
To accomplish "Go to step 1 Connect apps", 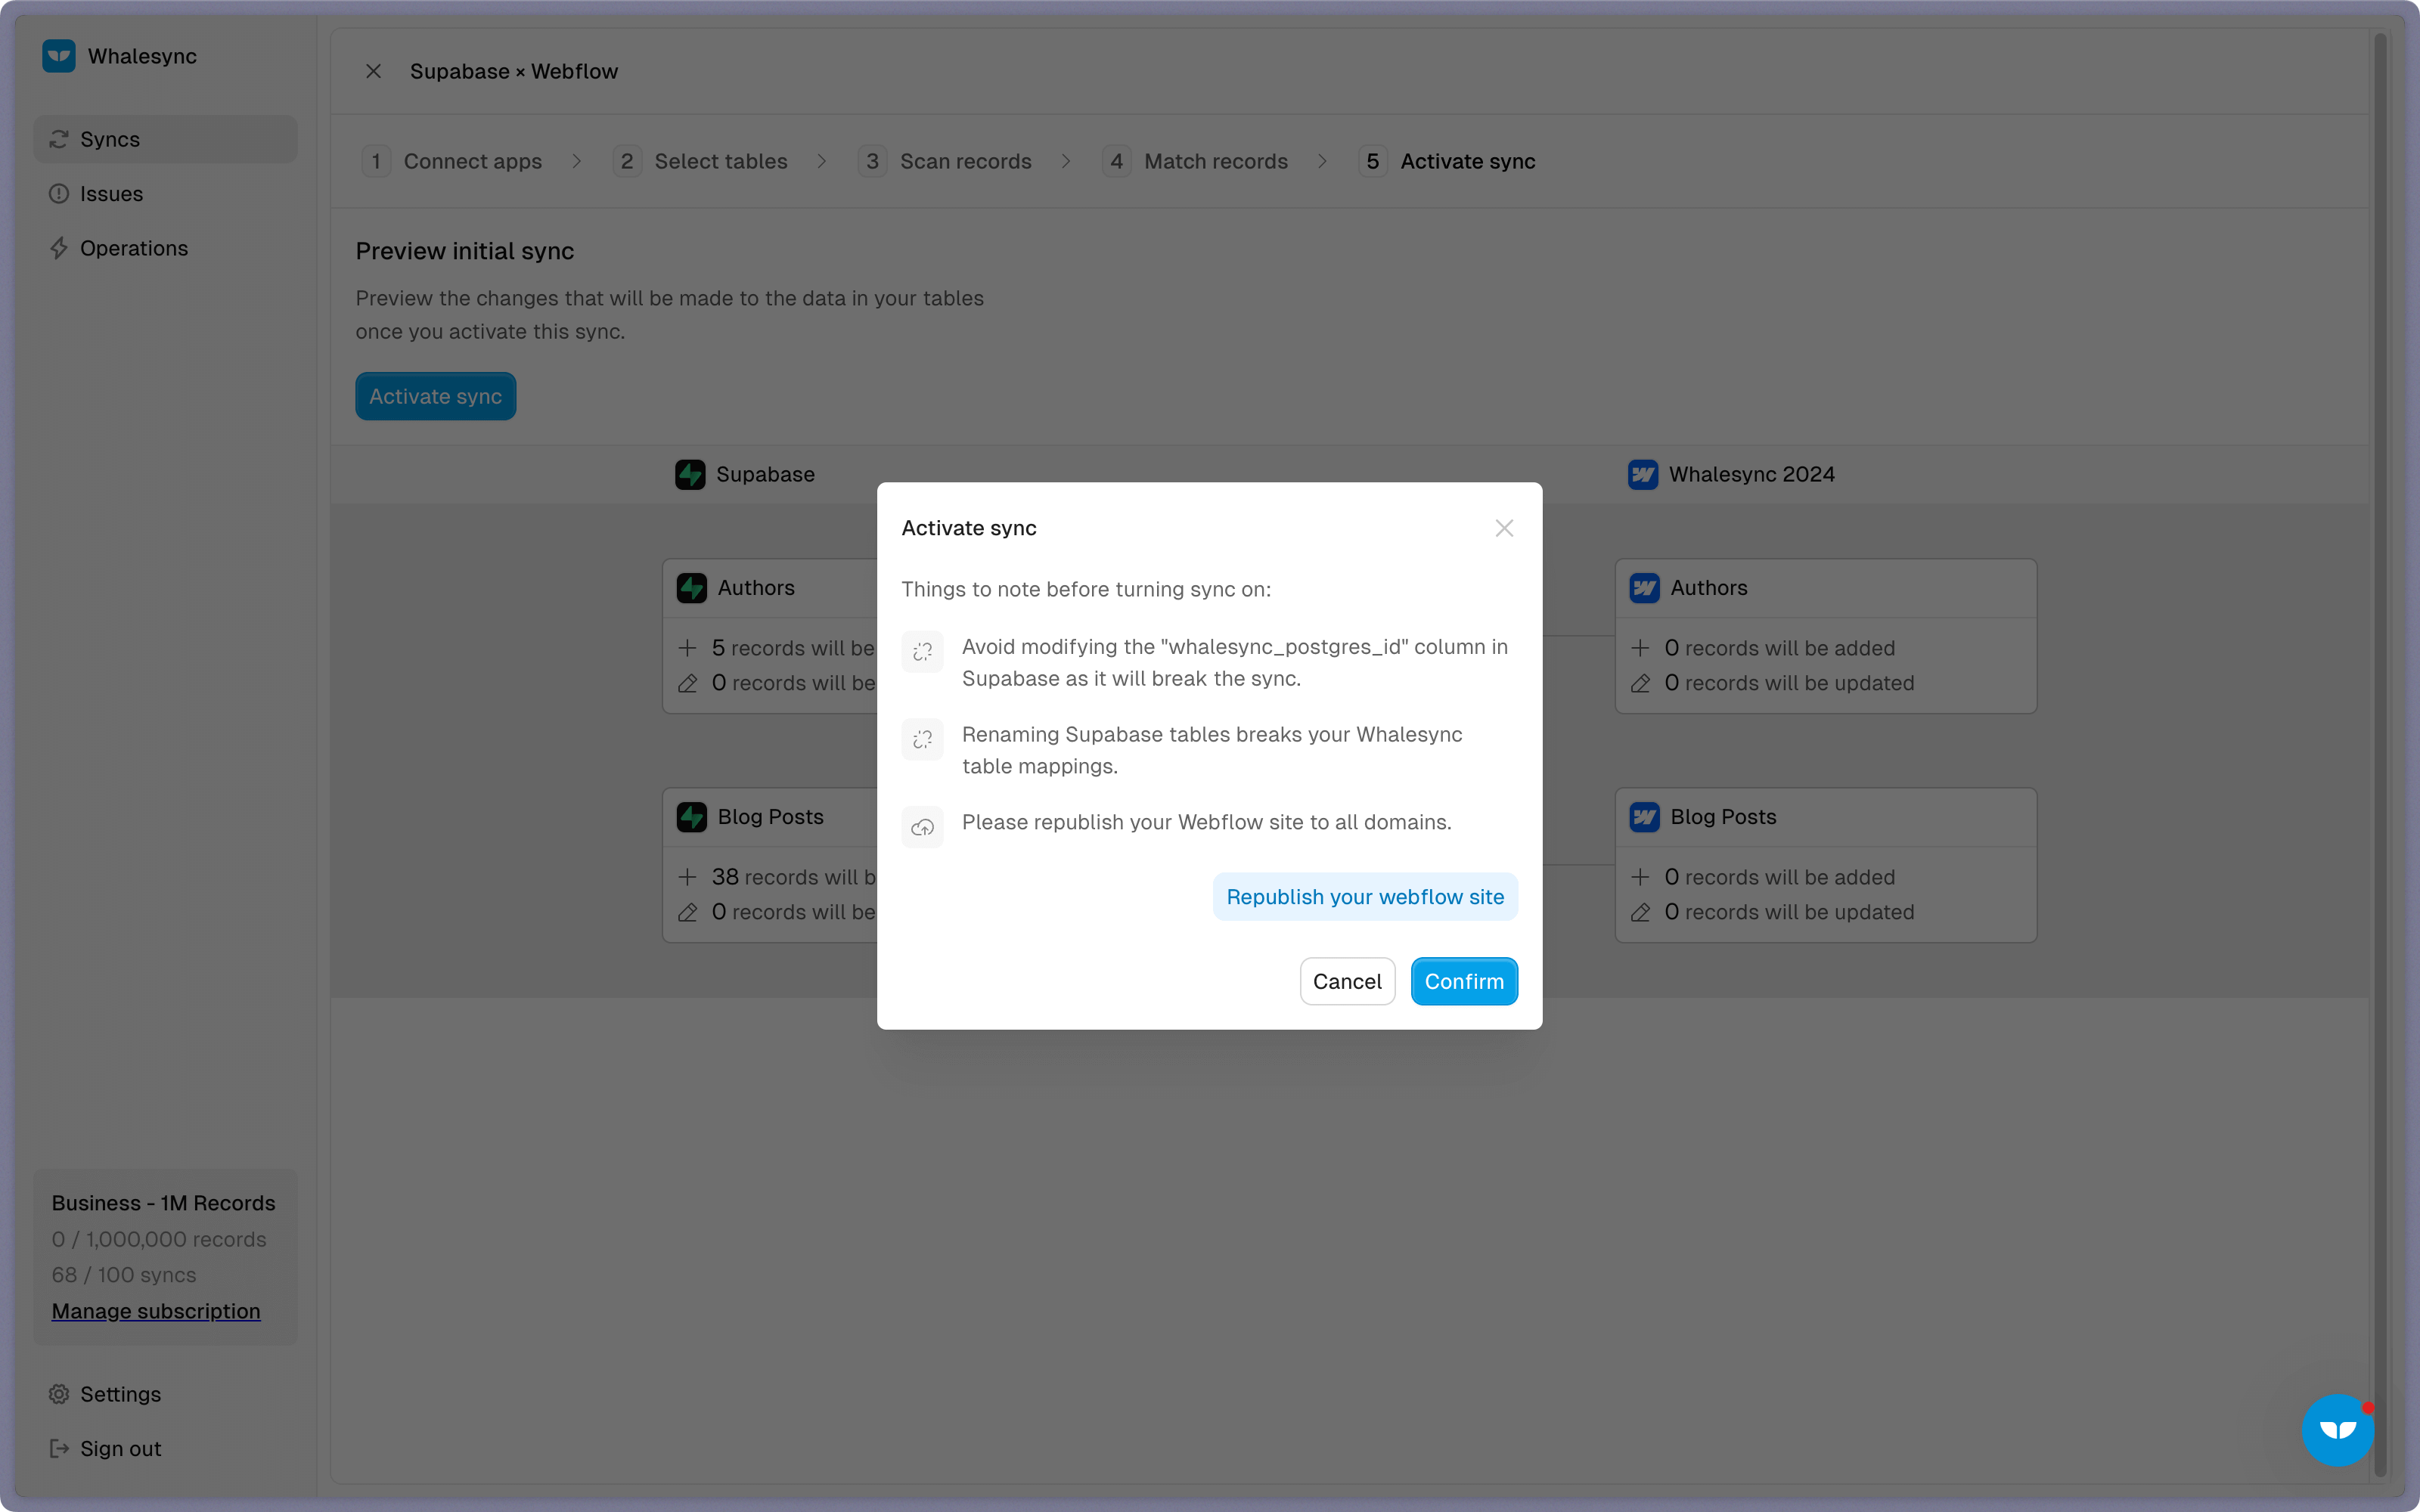I will 453,161.
